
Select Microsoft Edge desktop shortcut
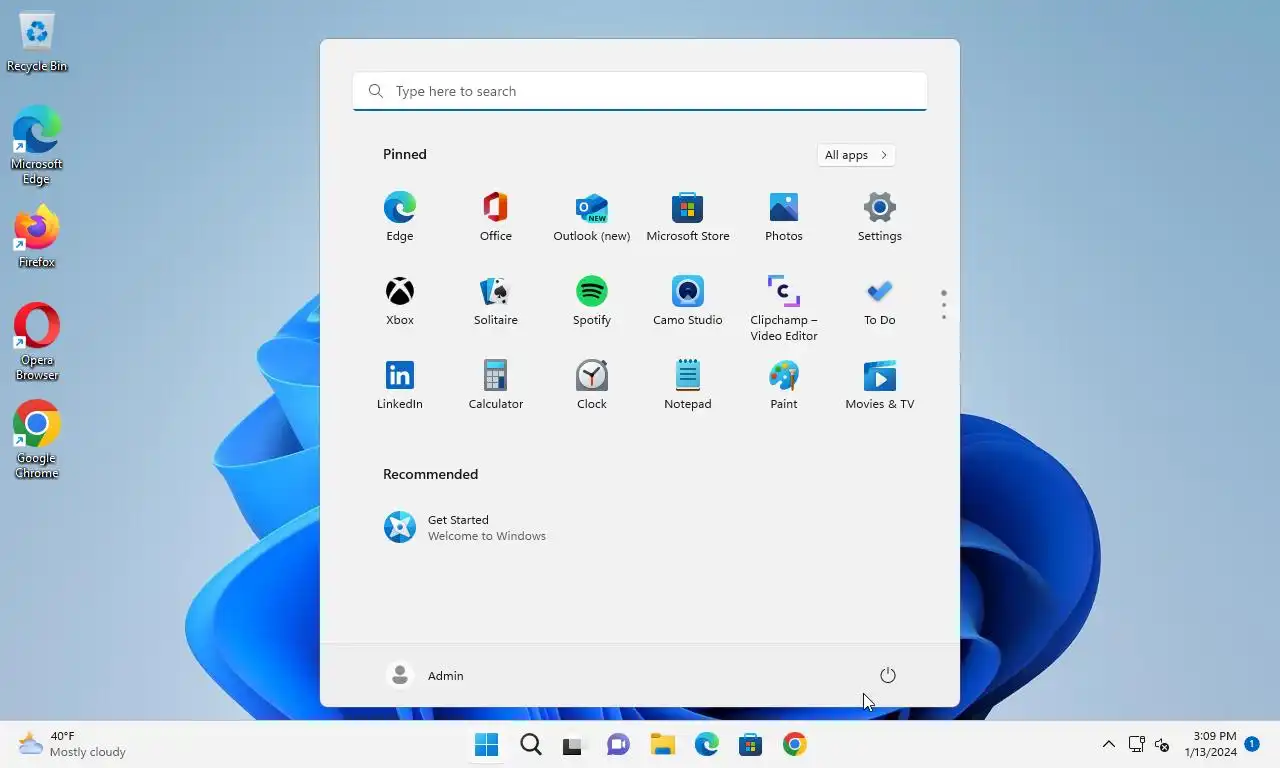[37, 146]
